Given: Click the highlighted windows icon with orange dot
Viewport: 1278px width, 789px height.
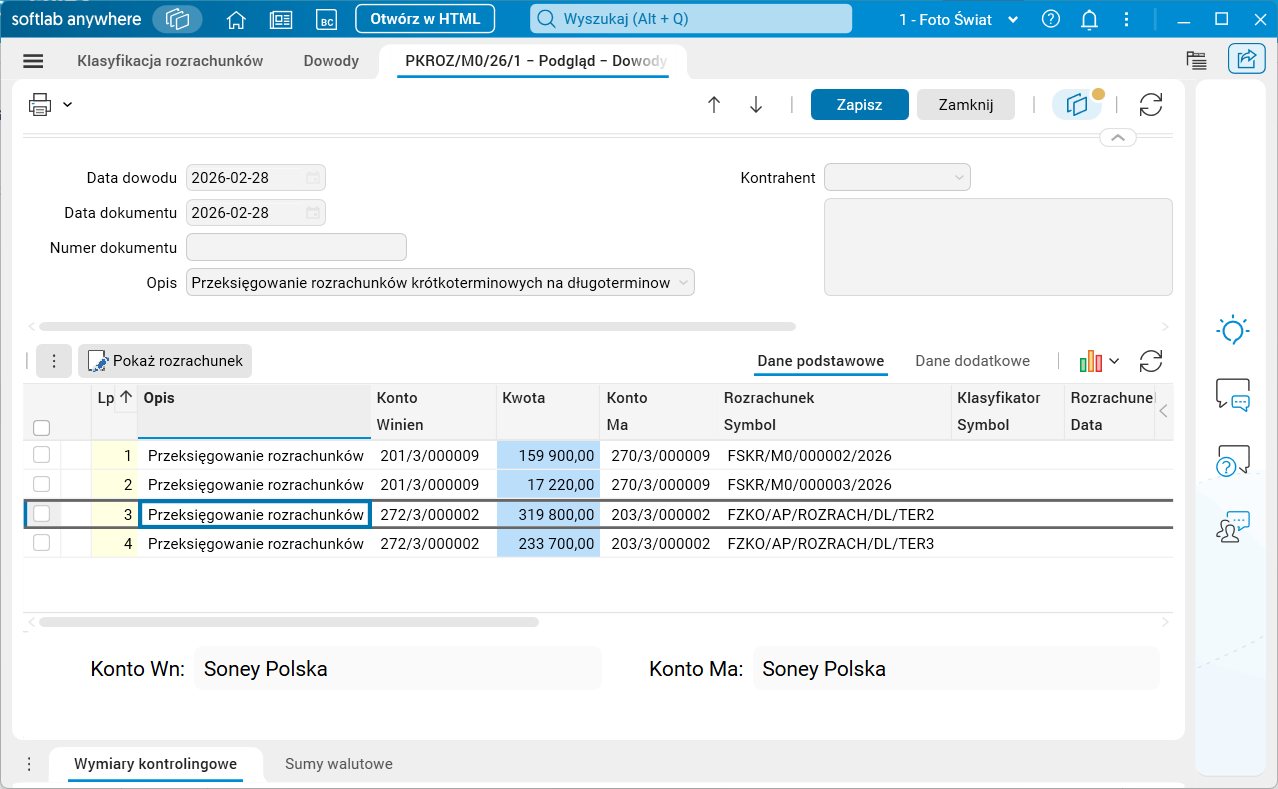Looking at the screenshot, I should coord(1077,105).
